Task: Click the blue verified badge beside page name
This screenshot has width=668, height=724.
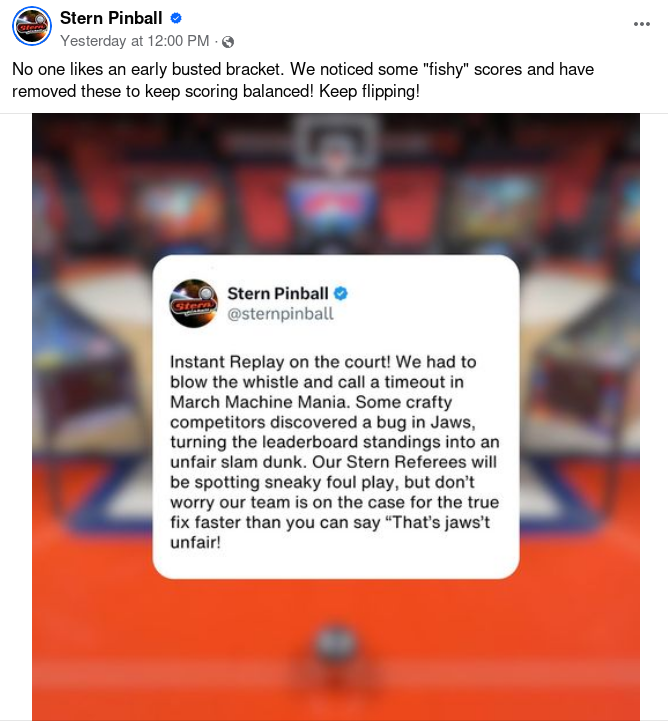Action: [x=176, y=18]
